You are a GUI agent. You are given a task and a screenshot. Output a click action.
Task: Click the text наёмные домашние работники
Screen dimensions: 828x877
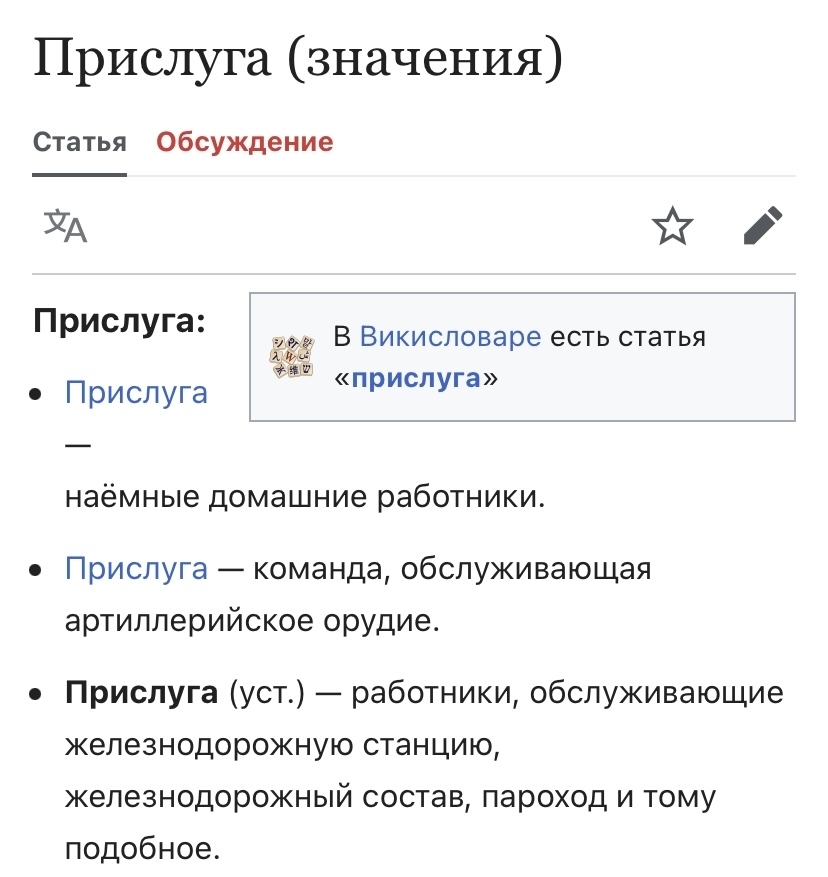tap(305, 496)
